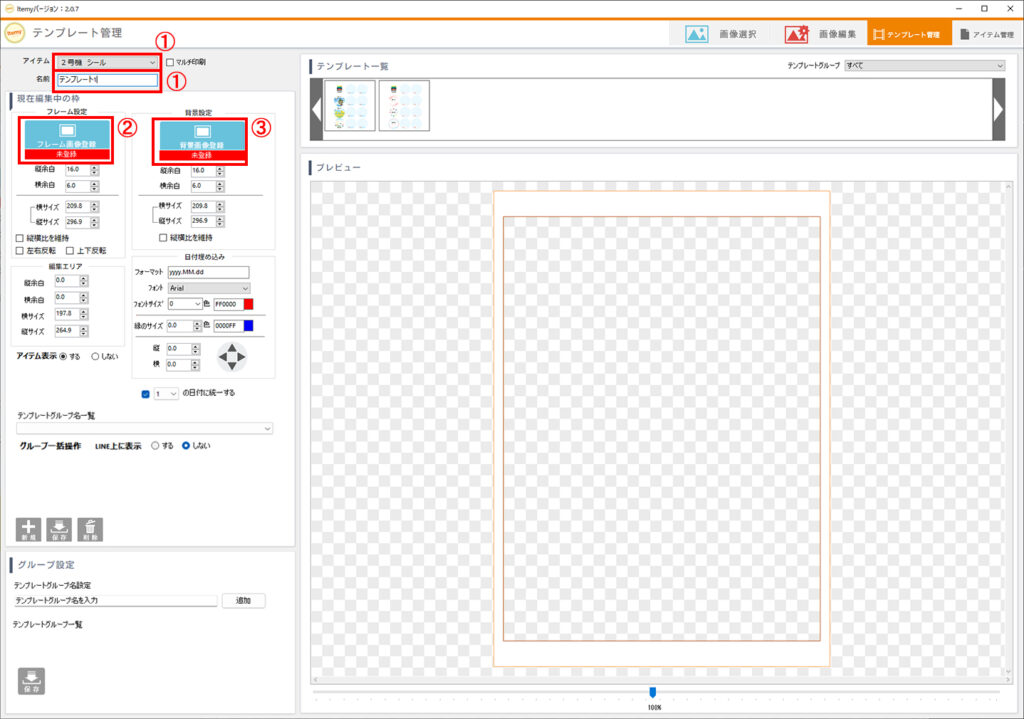This screenshot has width=1024, height=719.
Task: Switch to the 画像編集 tab
Action: tap(820, 33)
